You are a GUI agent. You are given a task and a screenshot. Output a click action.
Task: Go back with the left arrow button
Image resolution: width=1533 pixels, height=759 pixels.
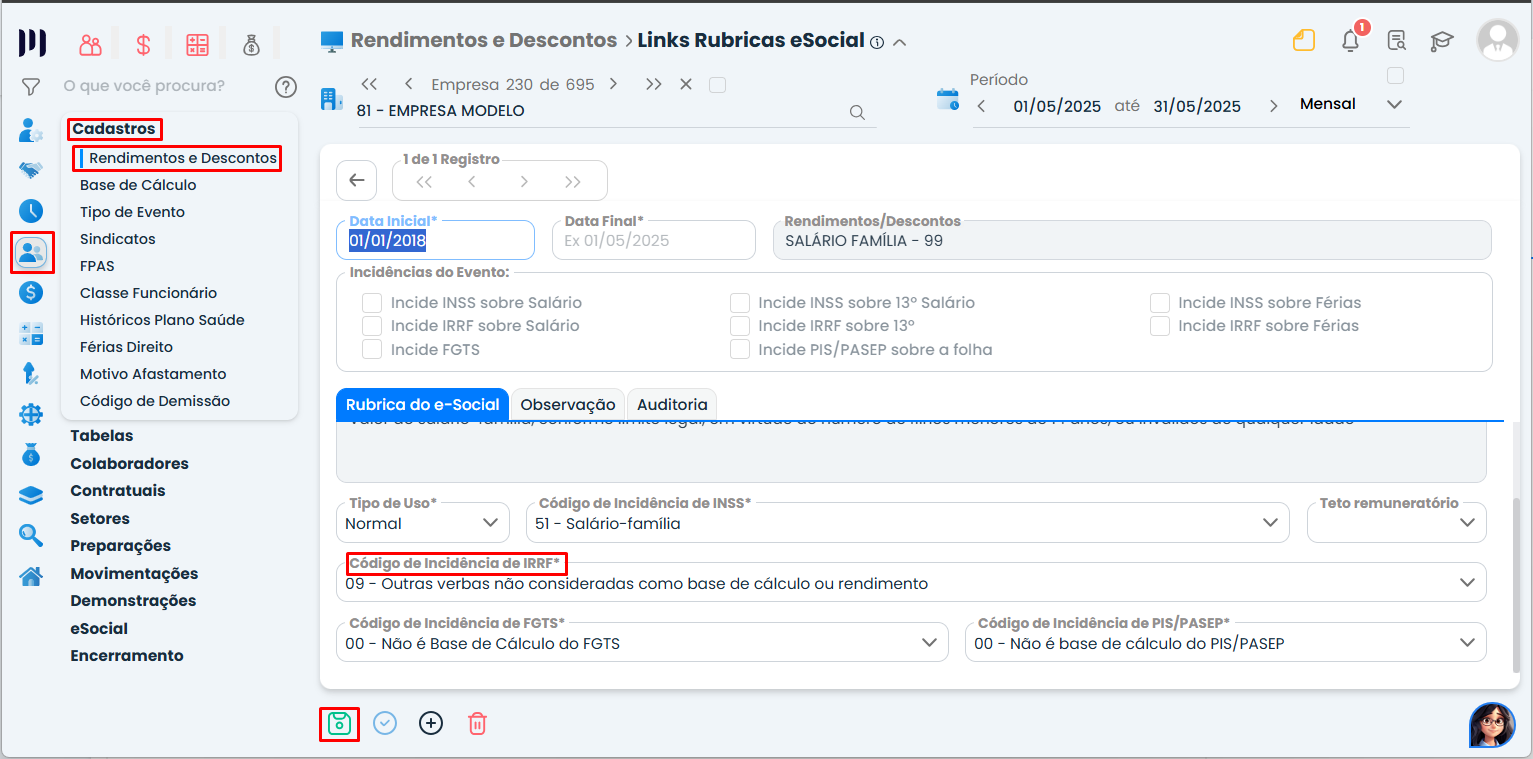click(357, 181)
